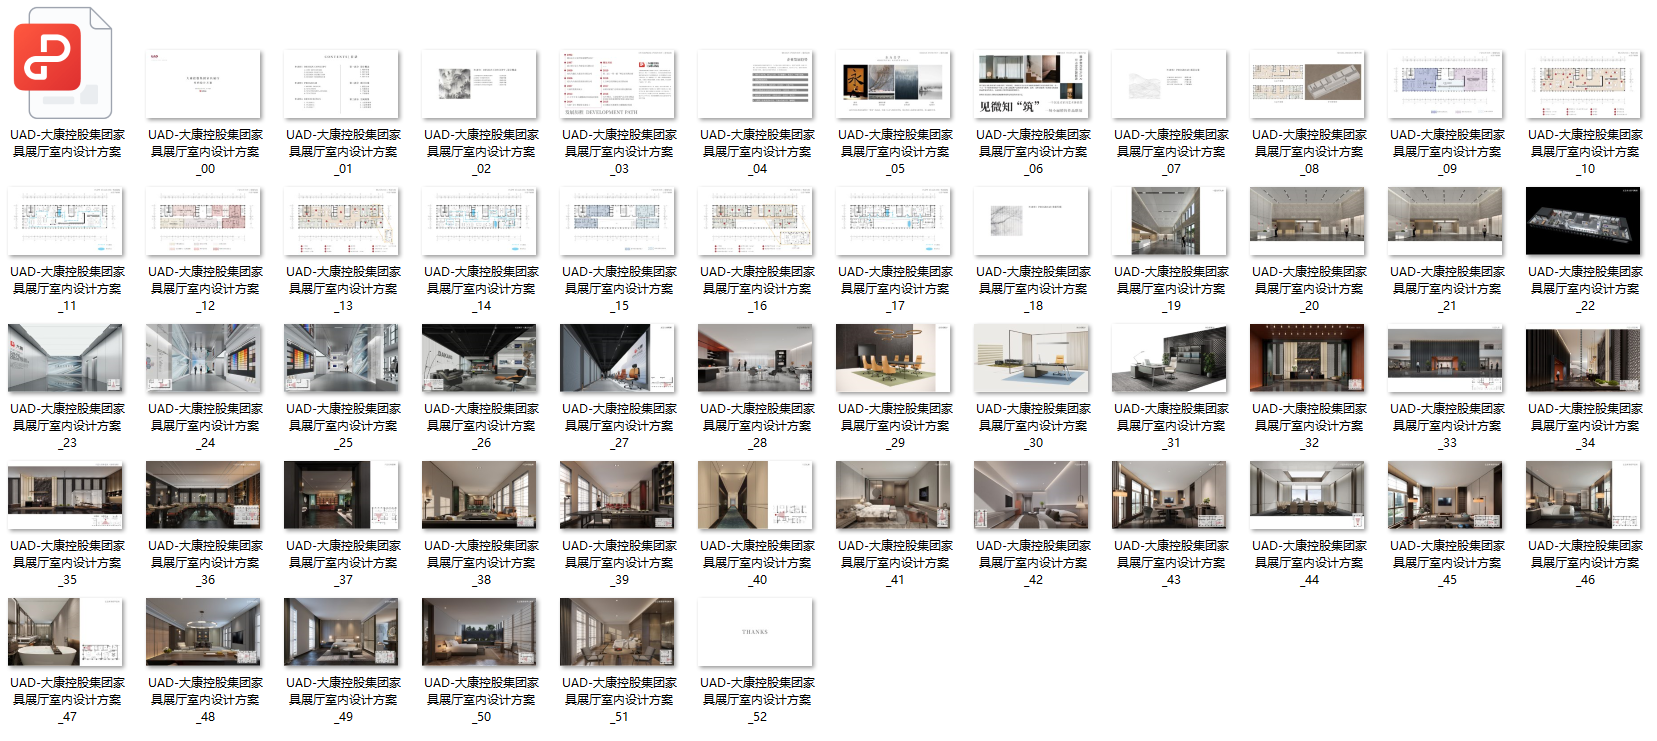This screenshot has height=741, width=1657.
Task: Click the corridor rendering thumbnail _40
Action: (x=755, y=495)
